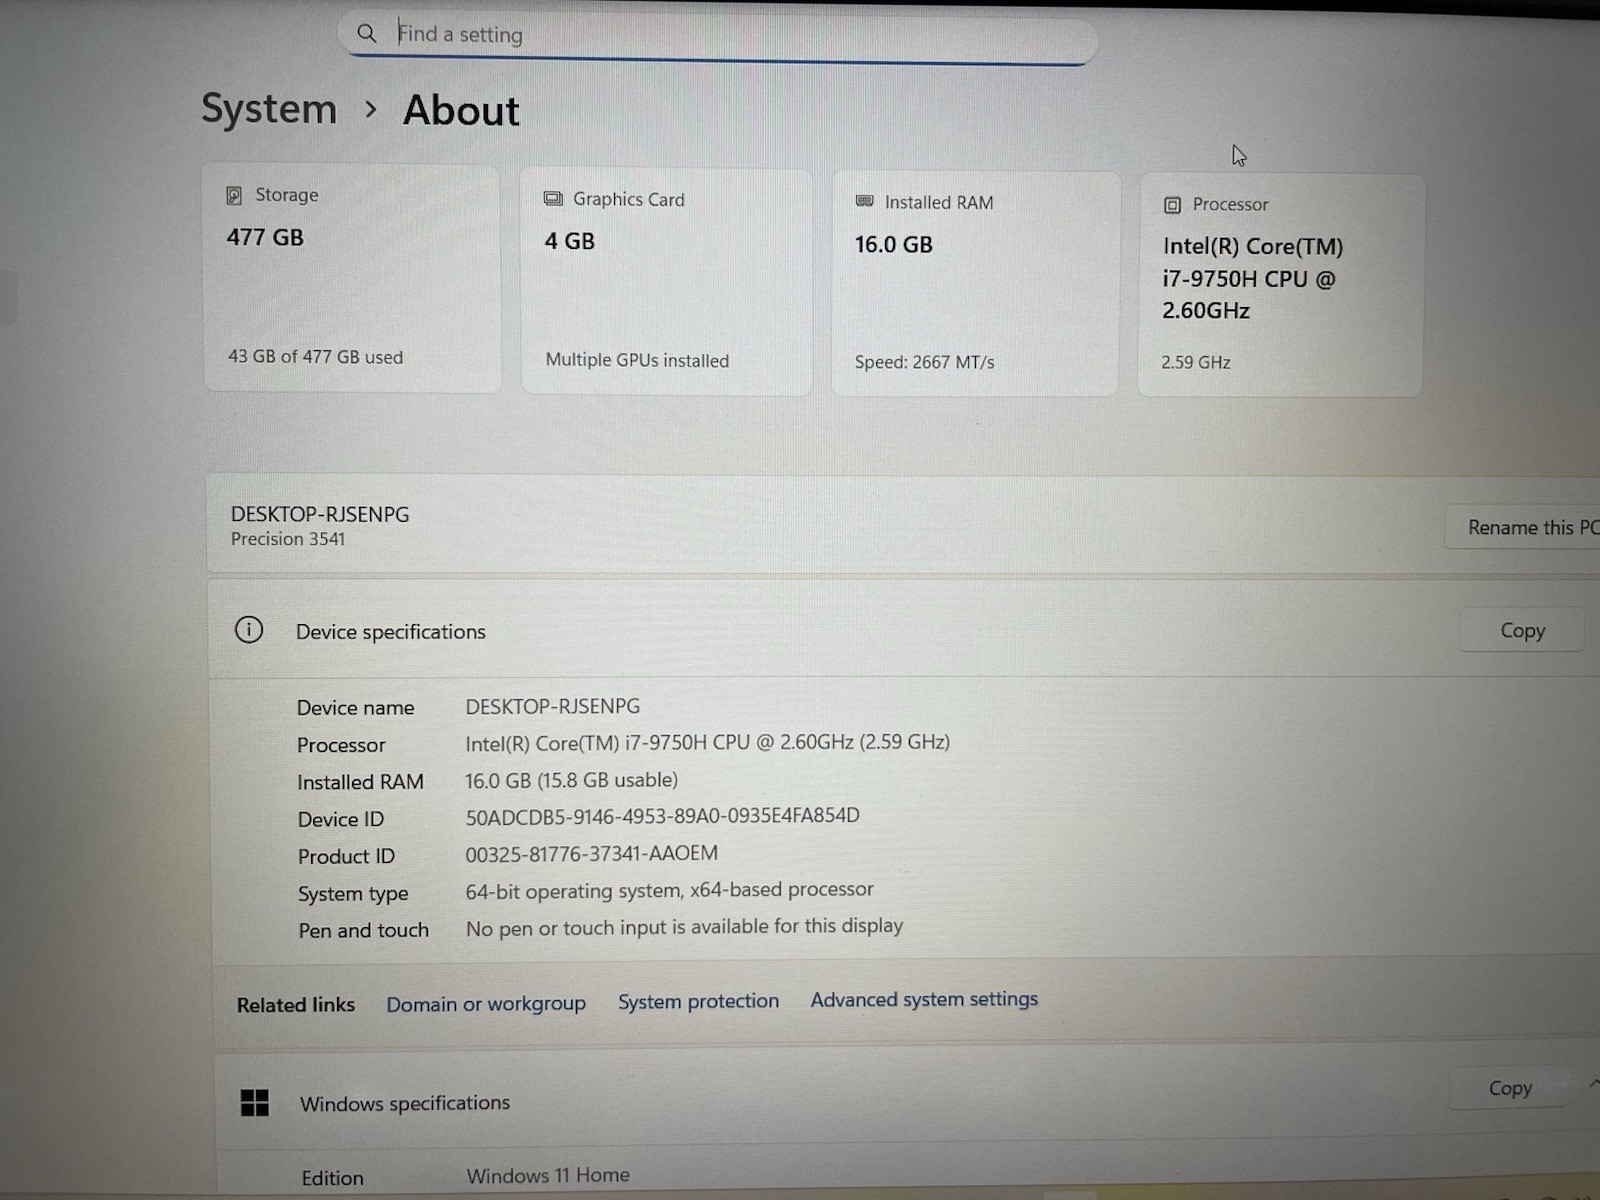Click the Windows 11 Home edition value
Viewport: 1600px width, 1200px height.
(548, 1176)
